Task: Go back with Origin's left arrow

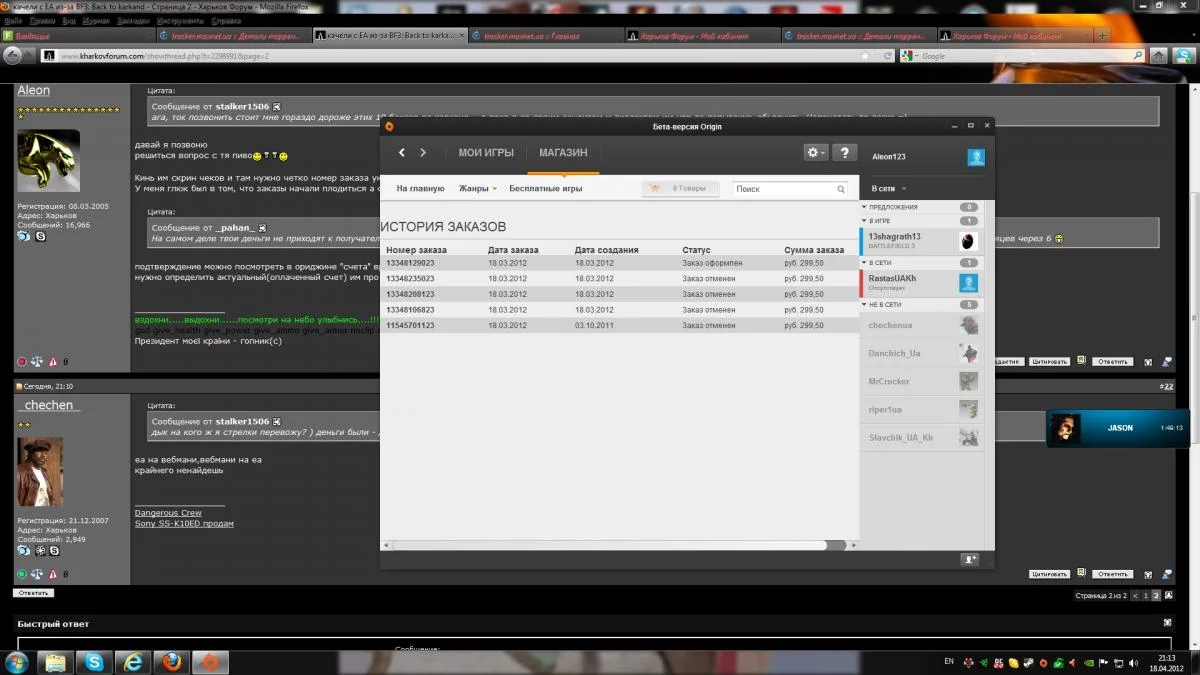Action: pyautogui.click(x=402, y=153)
